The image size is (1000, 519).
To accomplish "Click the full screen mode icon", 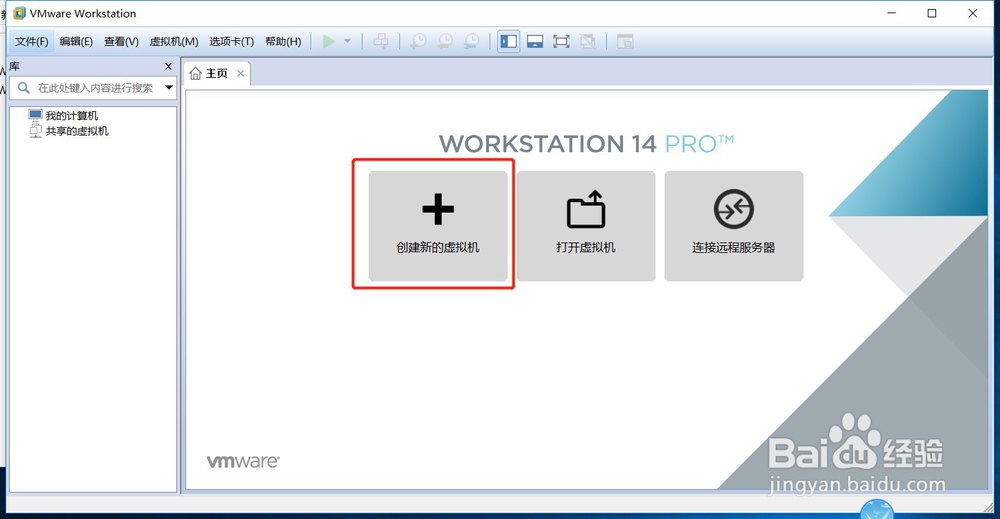I will [561, 42].
